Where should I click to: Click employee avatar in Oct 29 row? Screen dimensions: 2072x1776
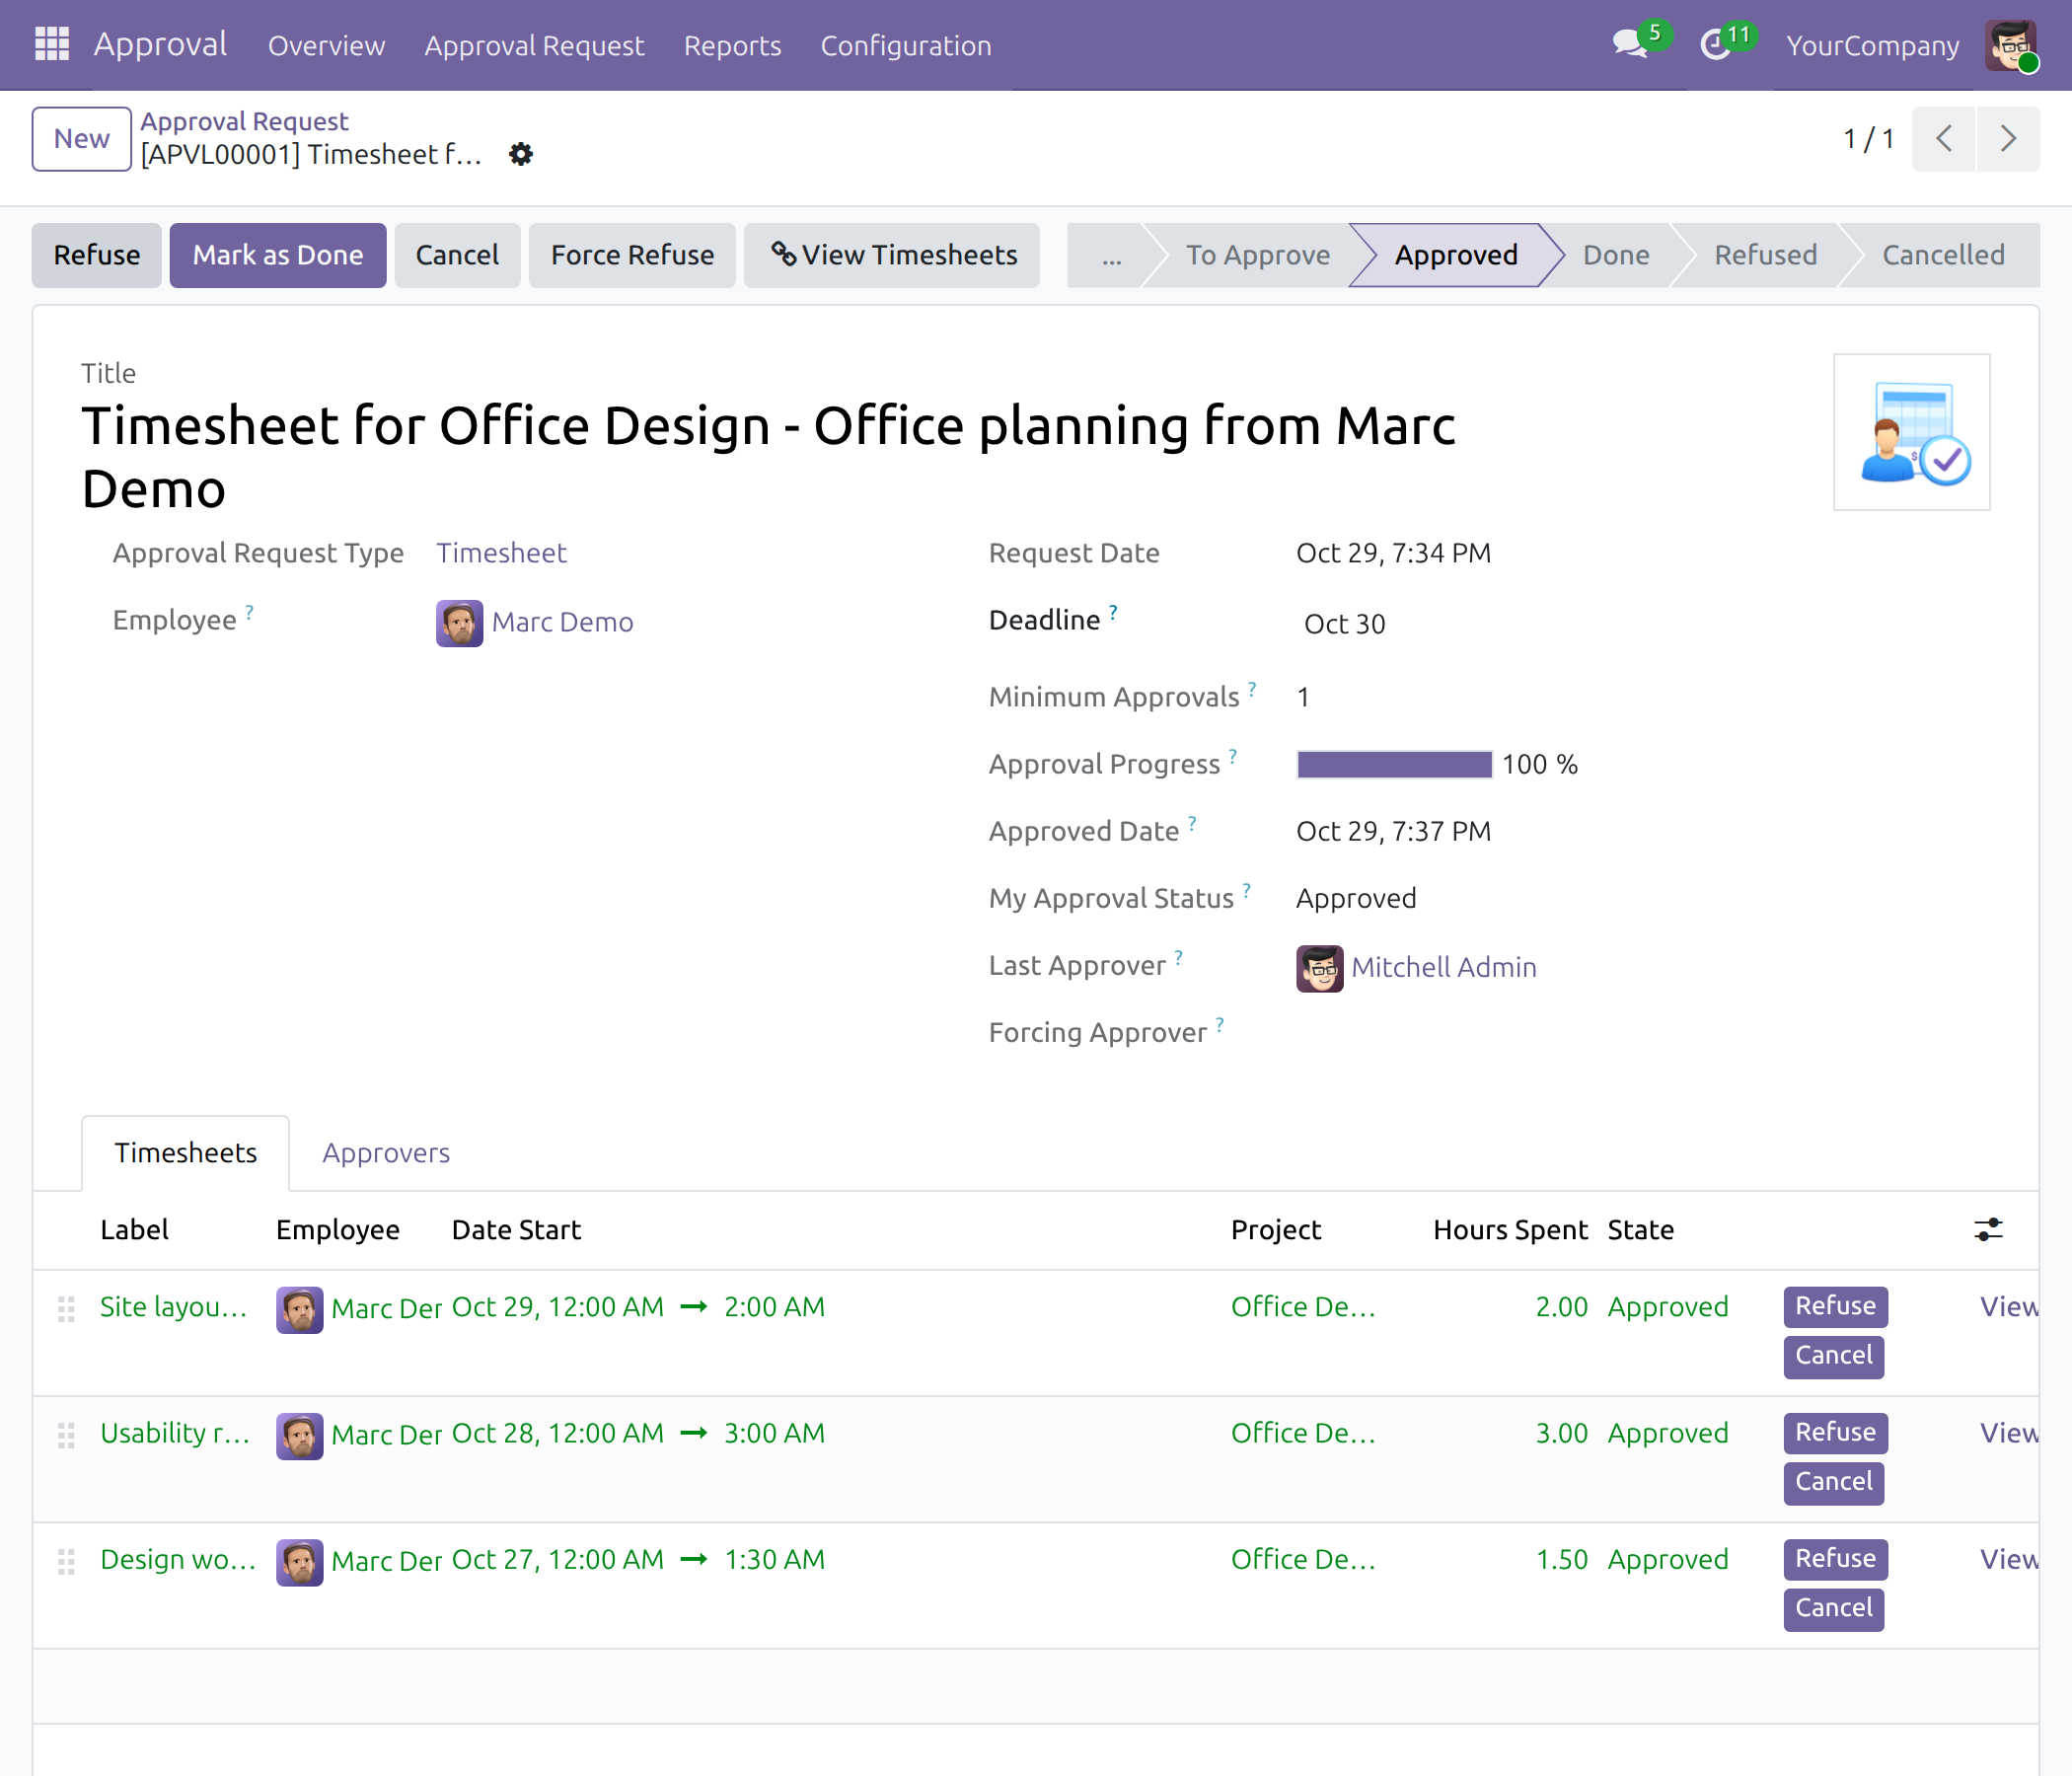pyautogui.click(x=299, y=1309)
